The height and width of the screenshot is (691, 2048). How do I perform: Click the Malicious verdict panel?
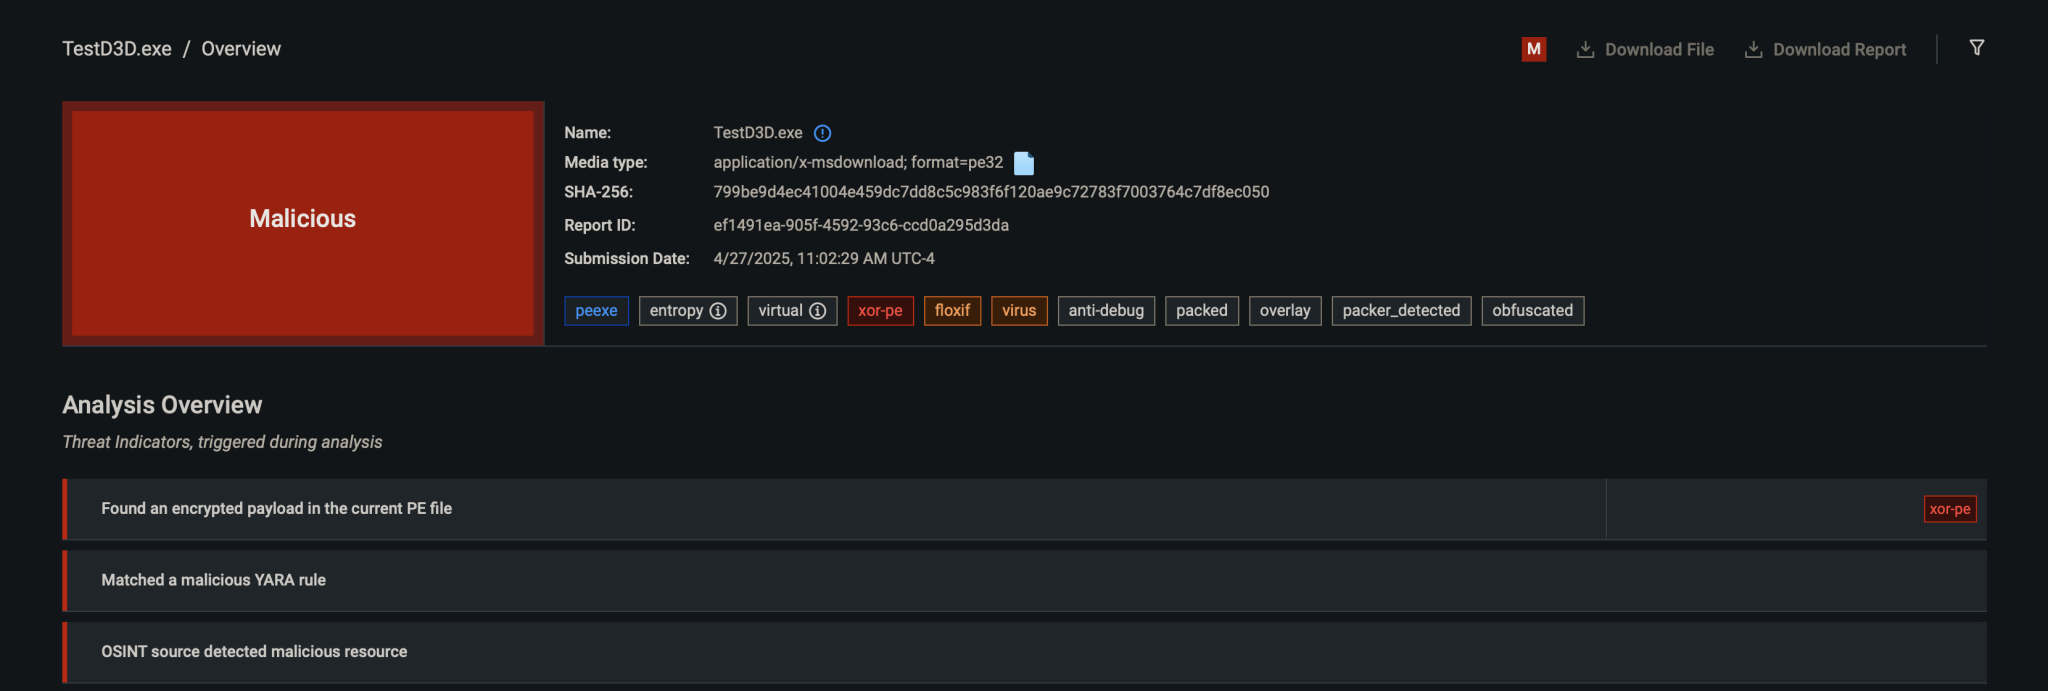(302, 219)
